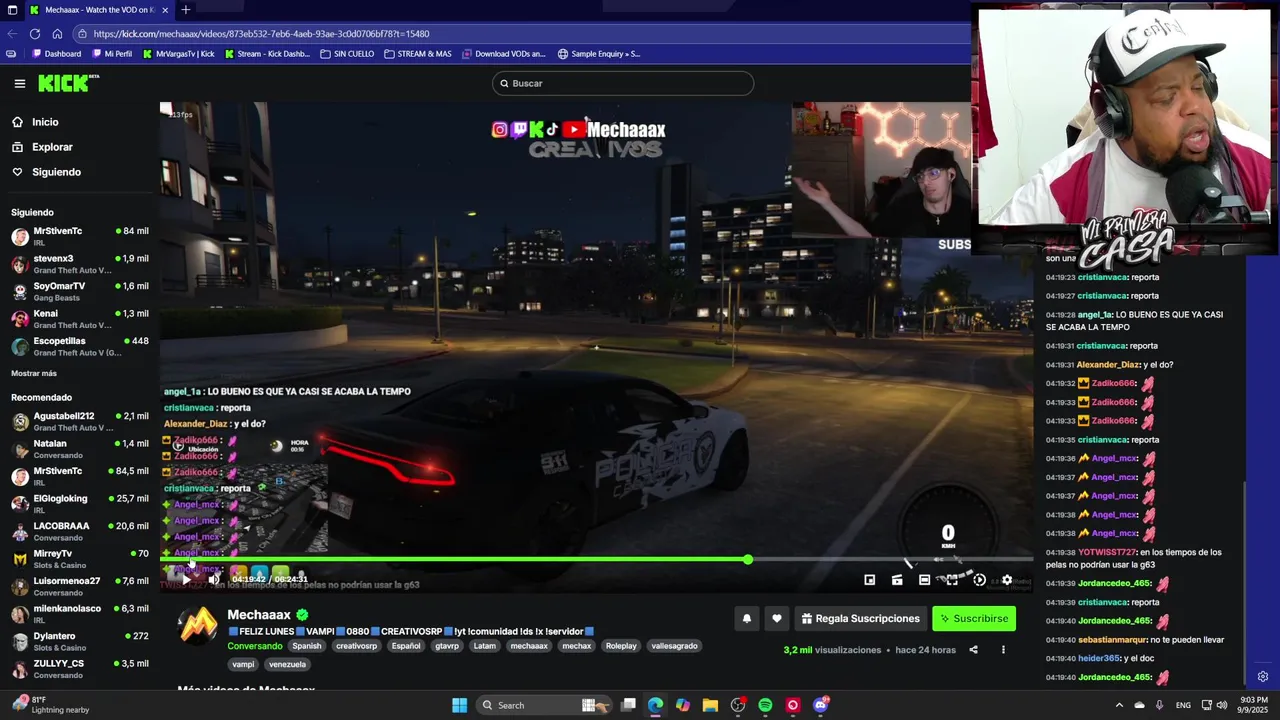Open milenkanolasco recommended channel

[x=80, y=613]
